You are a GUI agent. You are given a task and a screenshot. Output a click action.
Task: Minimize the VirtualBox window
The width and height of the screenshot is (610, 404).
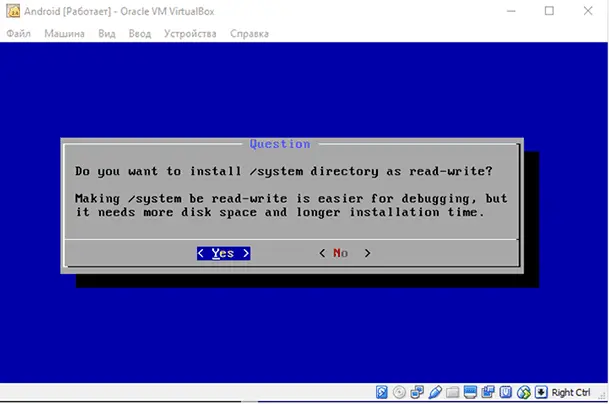pyautogui.click(x=511, y=11)
